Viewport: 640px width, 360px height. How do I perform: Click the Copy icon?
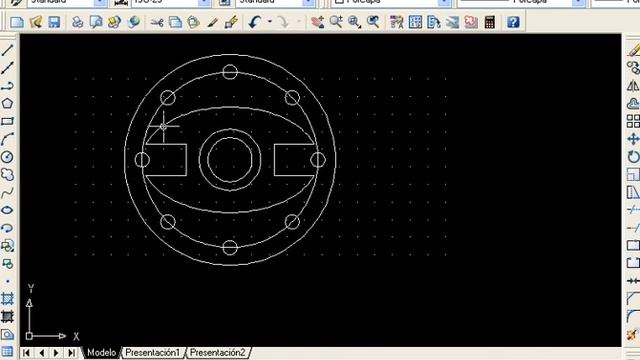pos(176,22)
